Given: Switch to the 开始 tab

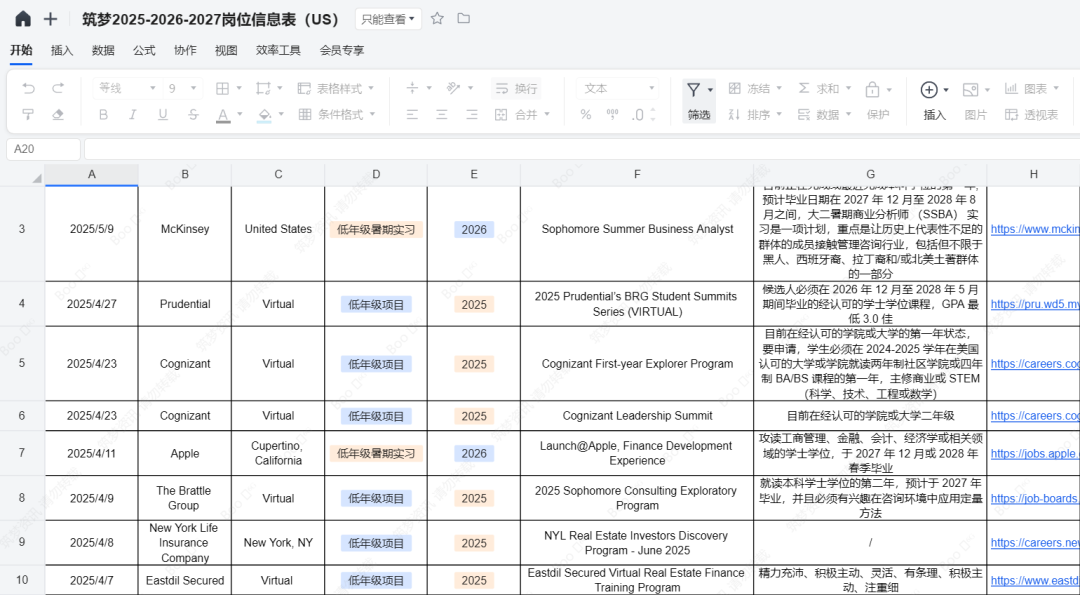Looking at the screenshot, I should click(x=21, y=50).
